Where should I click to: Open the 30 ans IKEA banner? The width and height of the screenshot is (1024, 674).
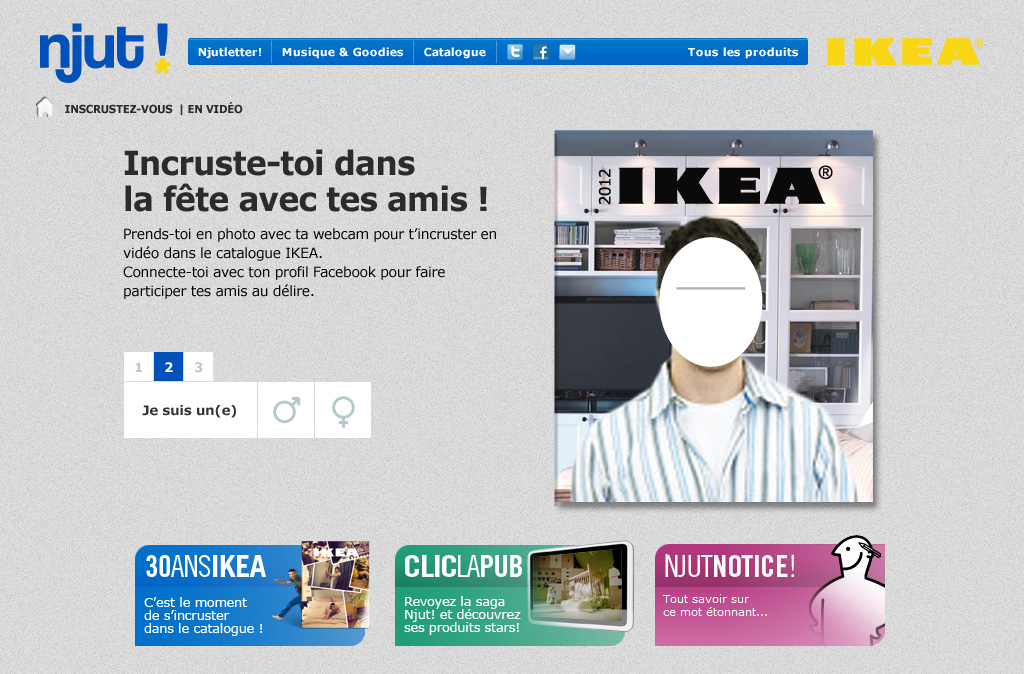point(251,594)
